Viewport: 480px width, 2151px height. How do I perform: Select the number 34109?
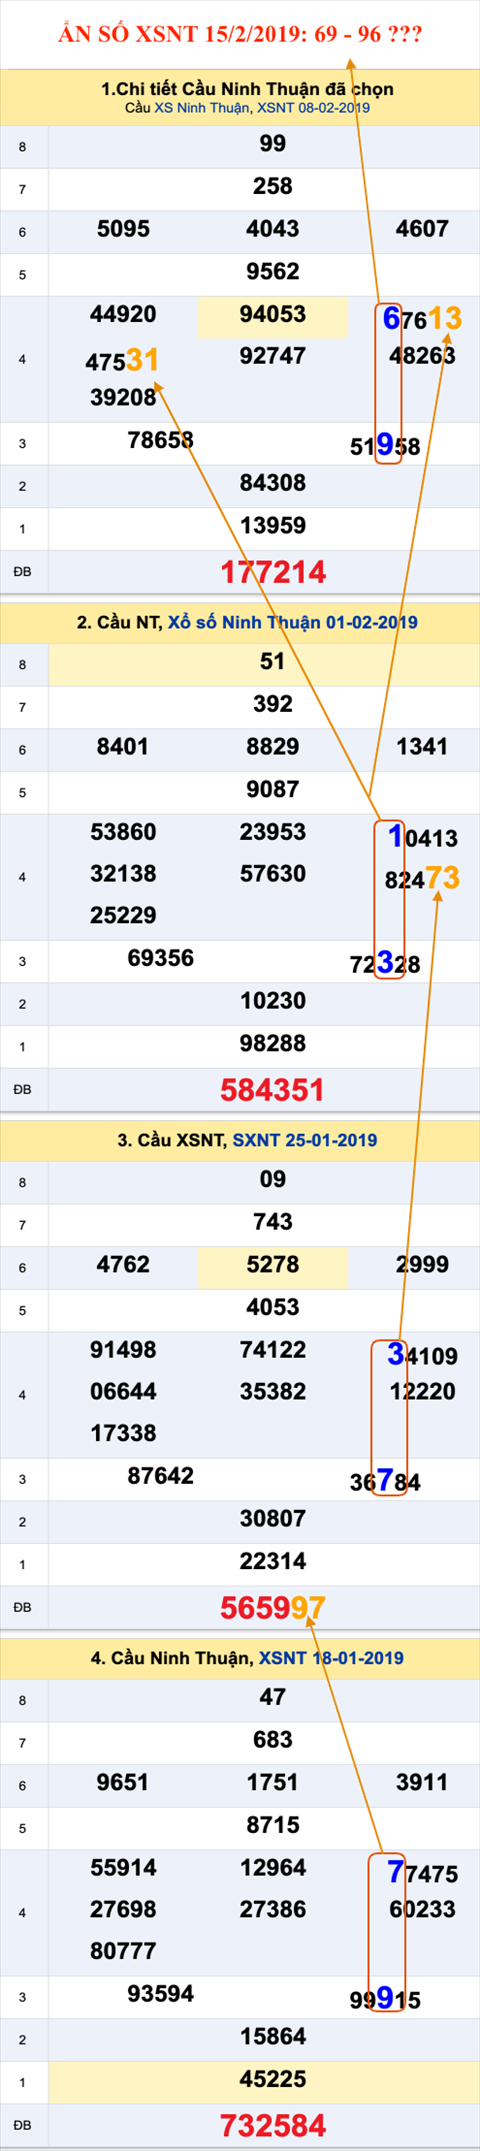pos(422,1355)
